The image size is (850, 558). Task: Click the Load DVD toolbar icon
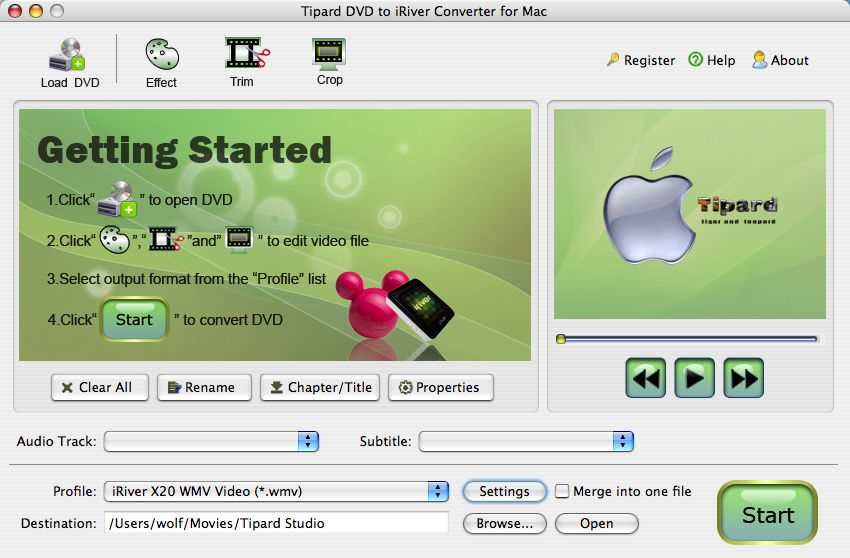click(x=69, y=62)
